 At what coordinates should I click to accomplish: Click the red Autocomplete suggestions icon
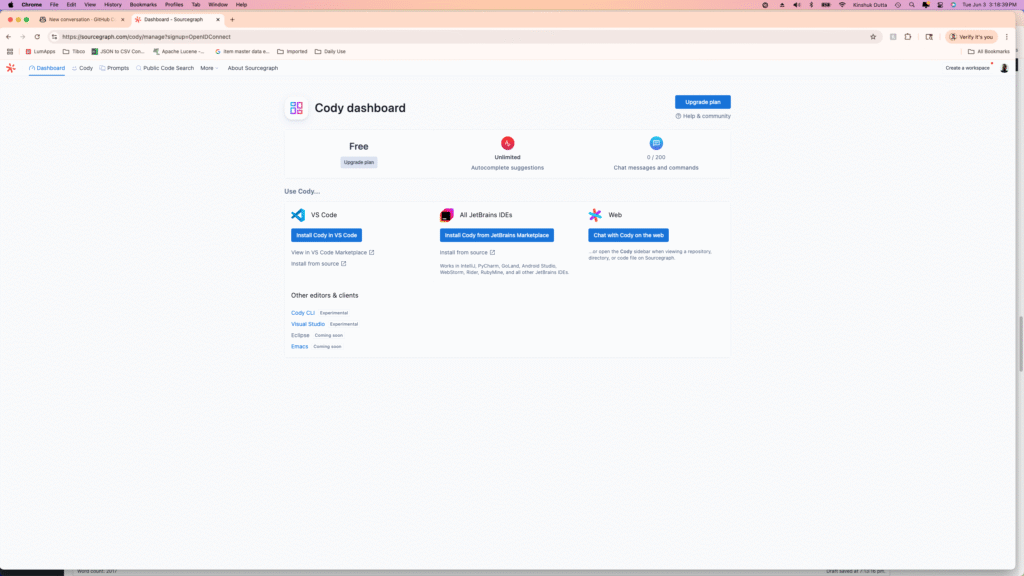point(507,143)
